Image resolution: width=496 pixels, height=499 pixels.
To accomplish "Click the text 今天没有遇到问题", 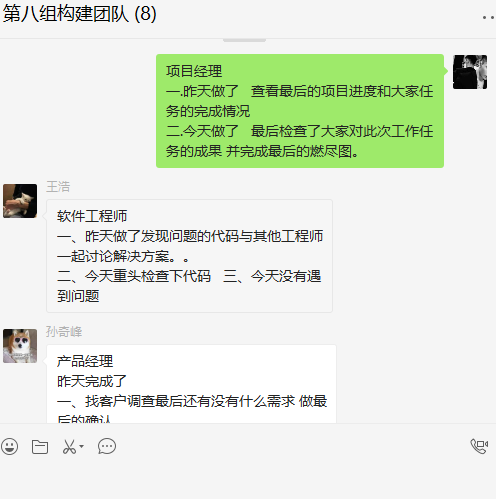I will click(189, 286).
